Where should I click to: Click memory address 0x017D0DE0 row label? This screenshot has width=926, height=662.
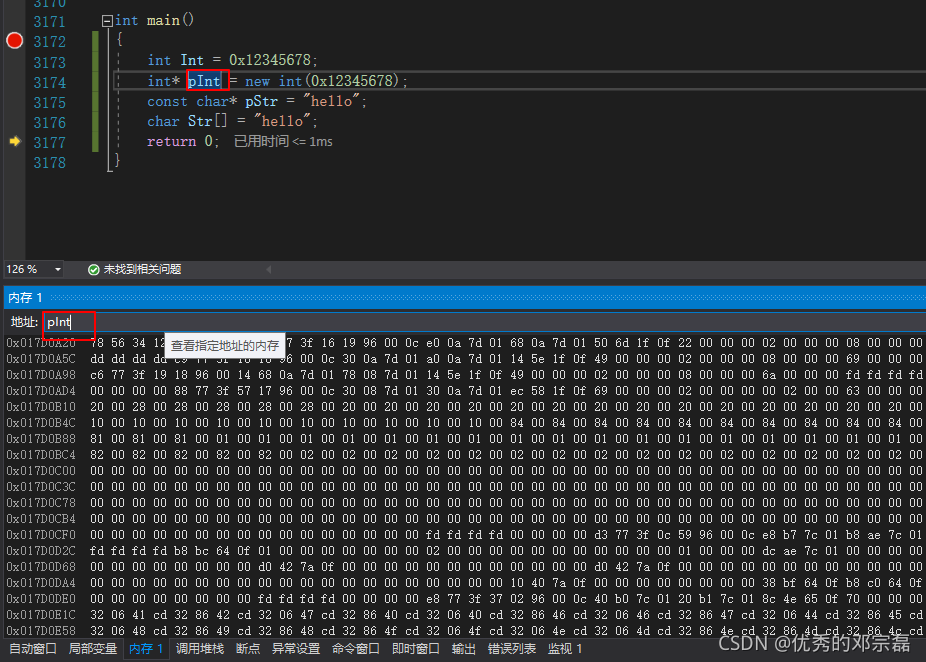click(41, 598)
